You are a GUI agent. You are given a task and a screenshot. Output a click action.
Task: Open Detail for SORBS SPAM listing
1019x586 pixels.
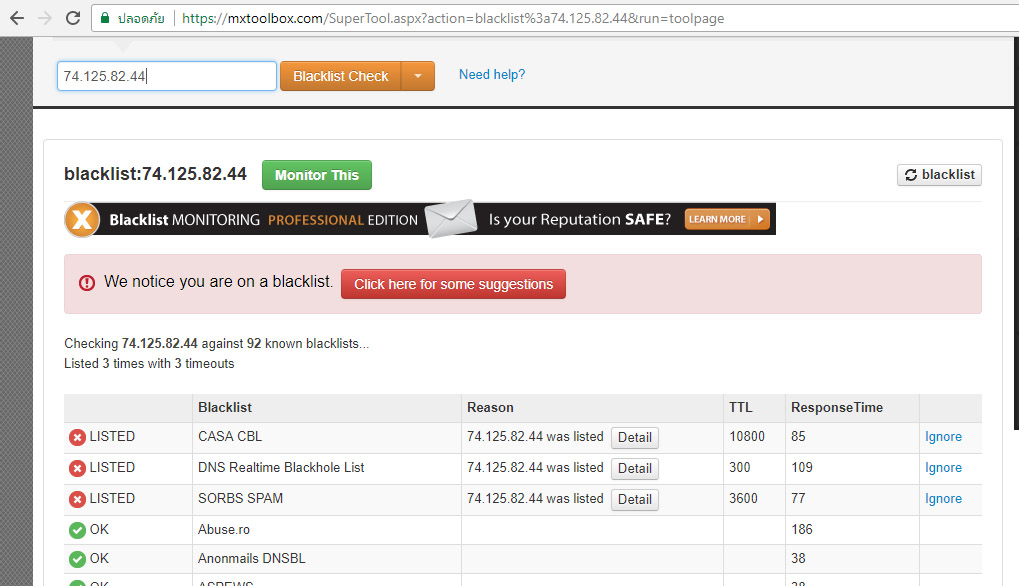pyautogui.click(x=634, y=500)
